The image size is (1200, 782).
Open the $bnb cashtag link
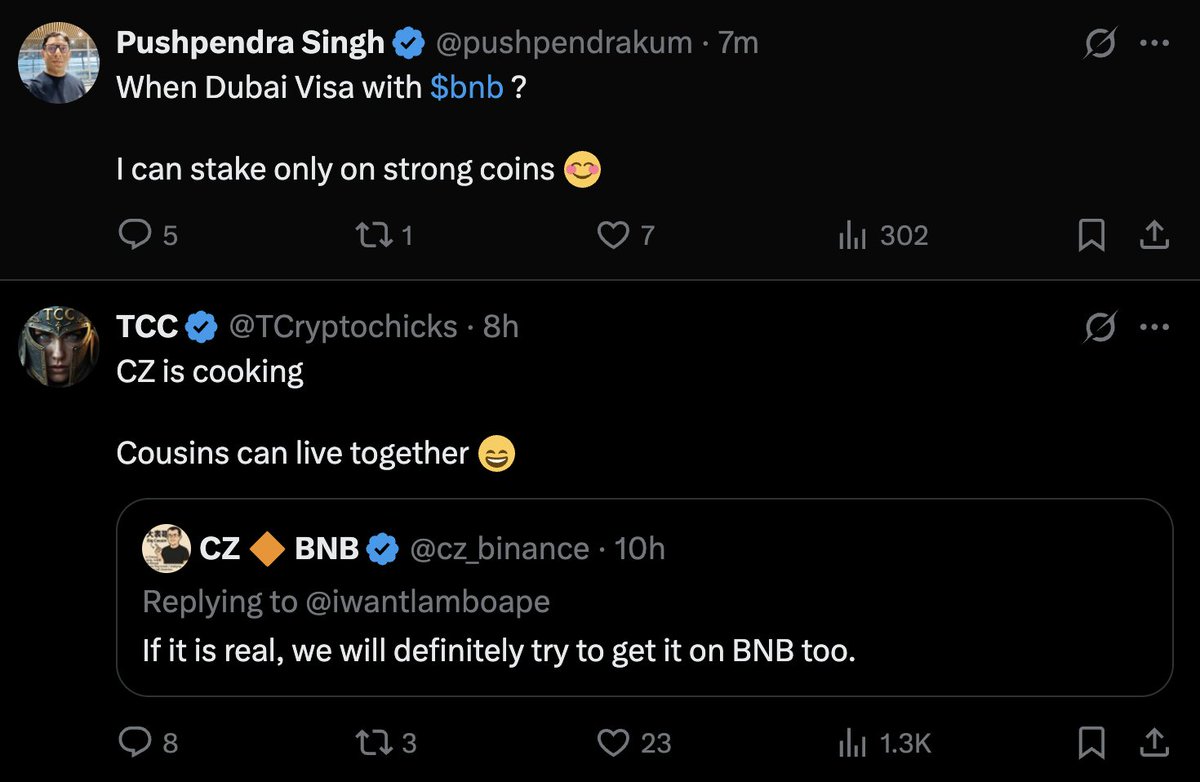coord(466,87)
